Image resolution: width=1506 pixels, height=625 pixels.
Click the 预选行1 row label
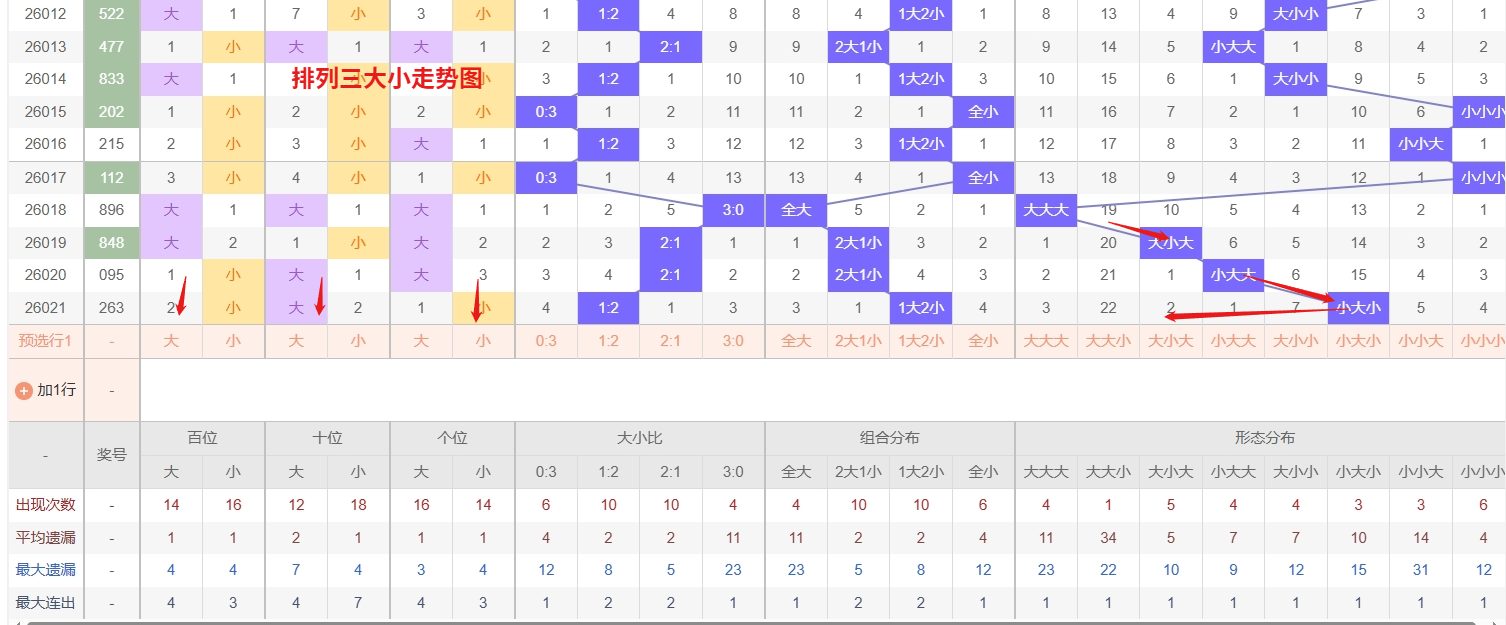click(x=46, y=341)
